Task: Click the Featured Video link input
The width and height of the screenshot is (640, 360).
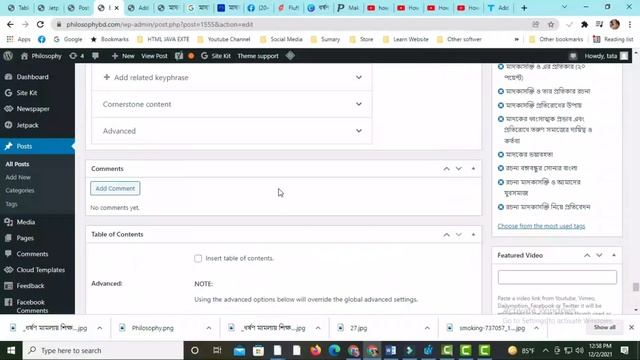Action: (557, 277)
